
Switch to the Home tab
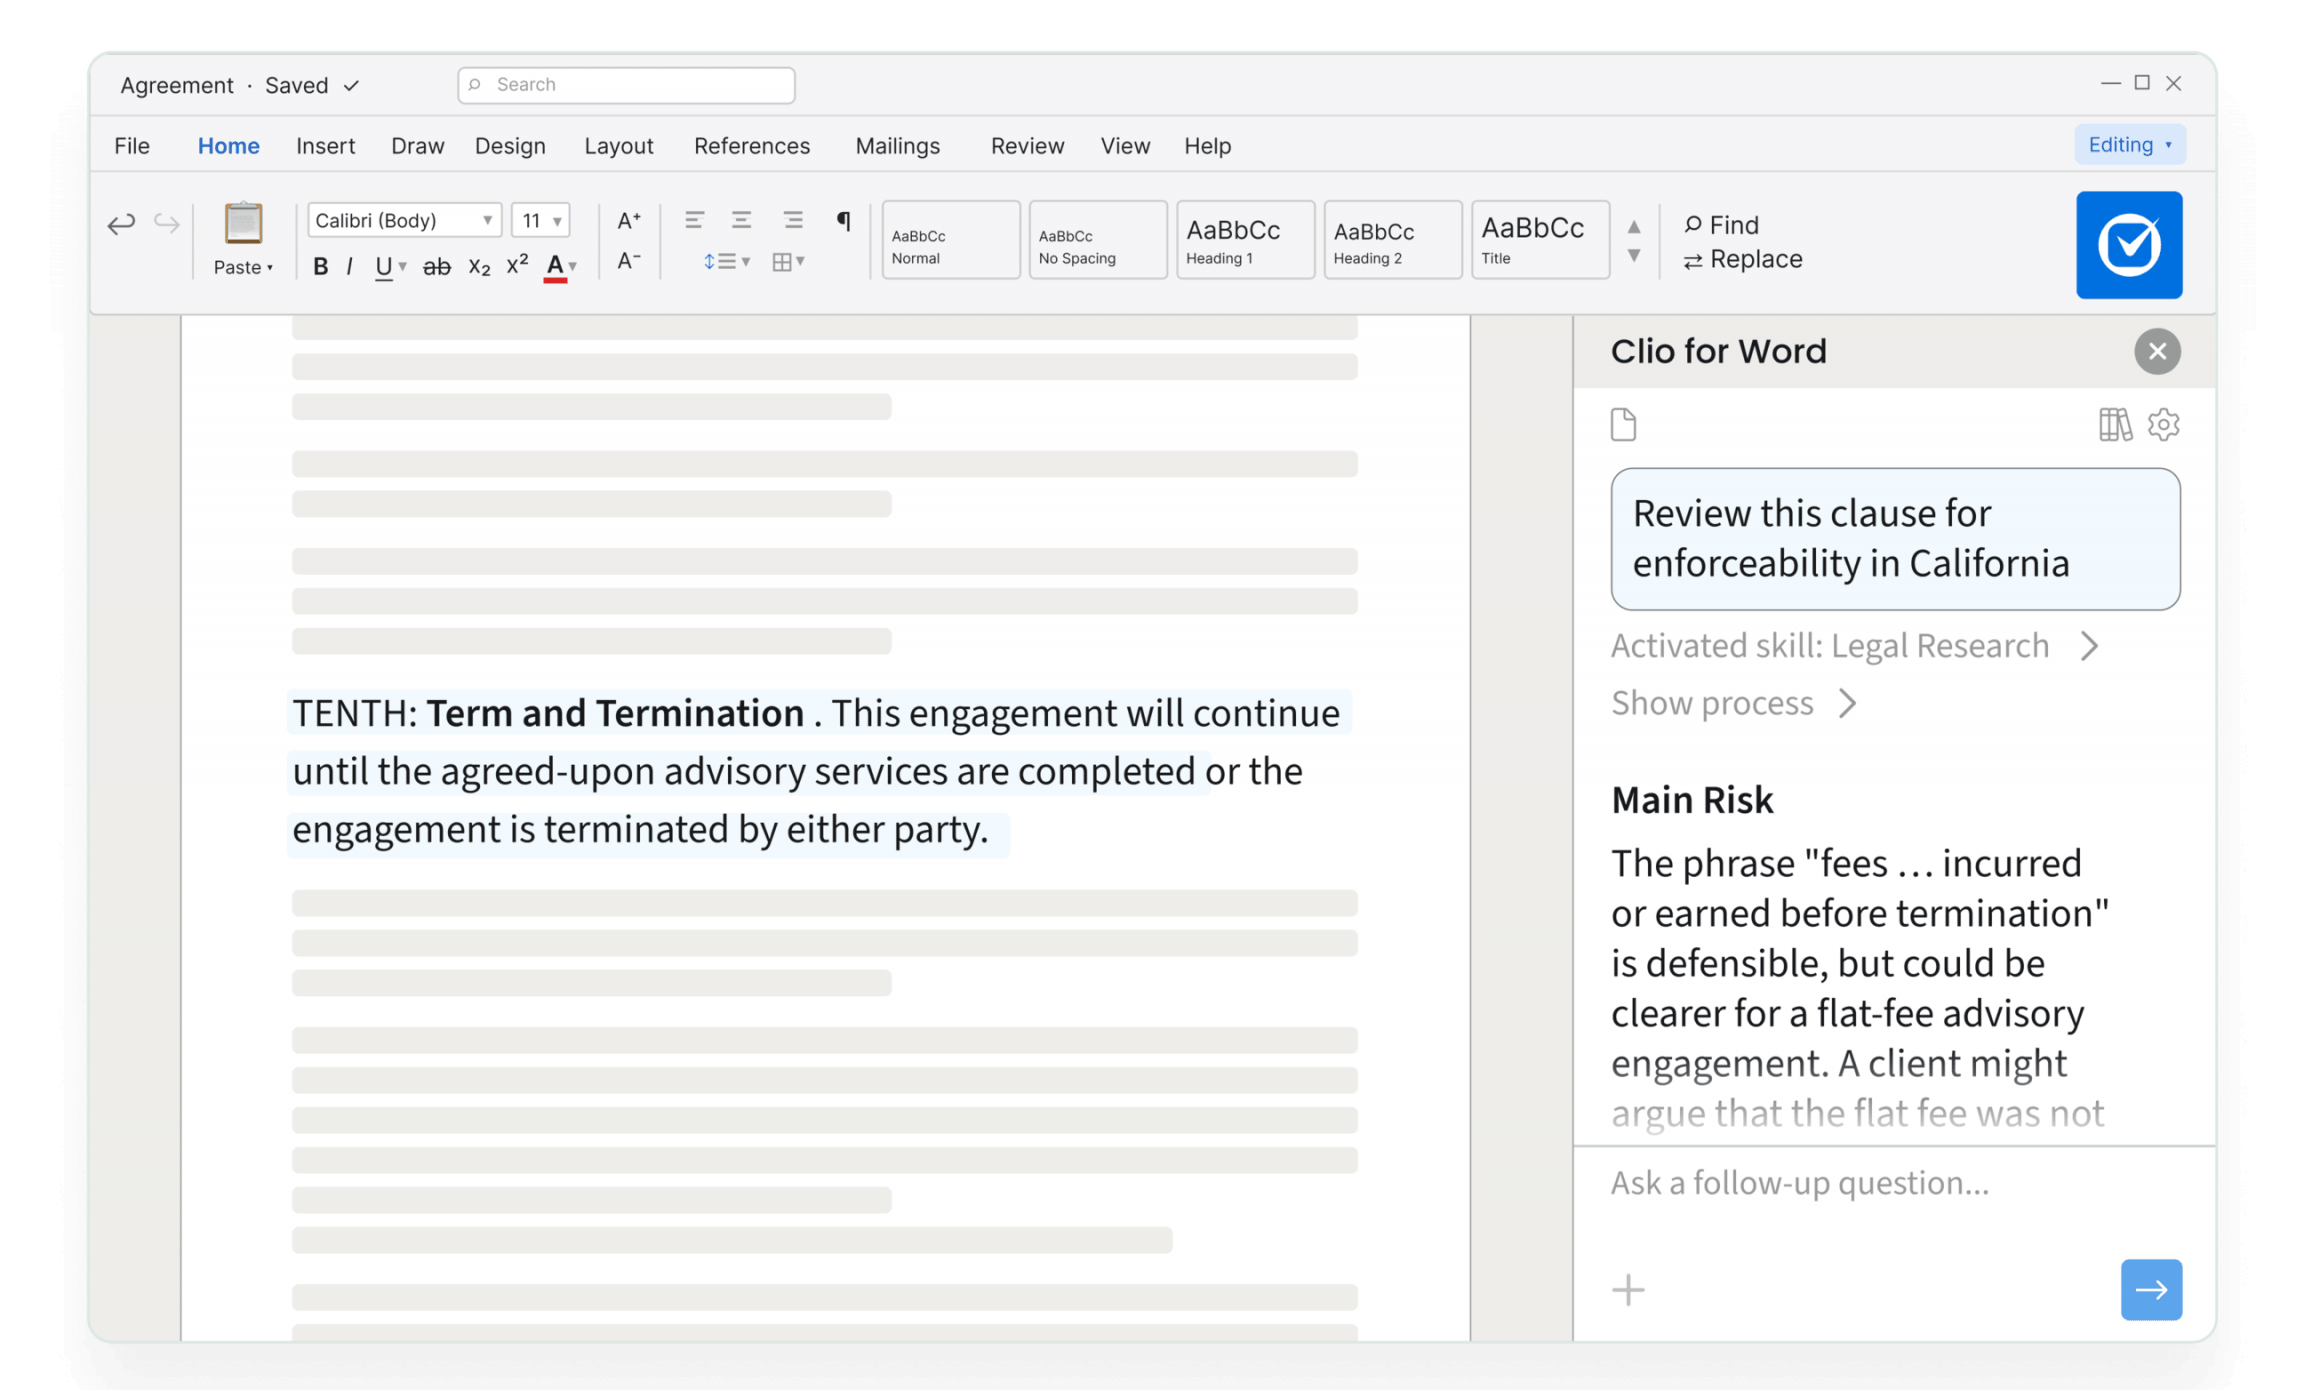229,146
